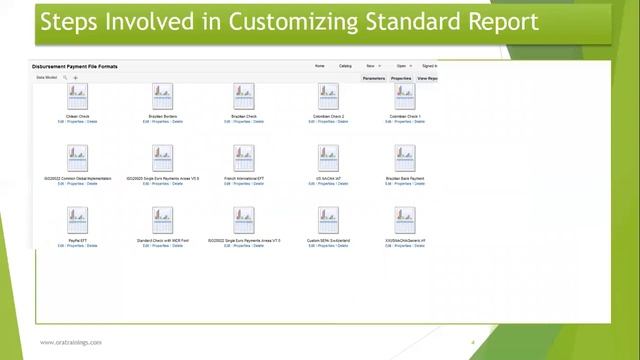640x360 pixels.
Task: Delete the Colombian Check 1 layout
Action: (420, 122)
